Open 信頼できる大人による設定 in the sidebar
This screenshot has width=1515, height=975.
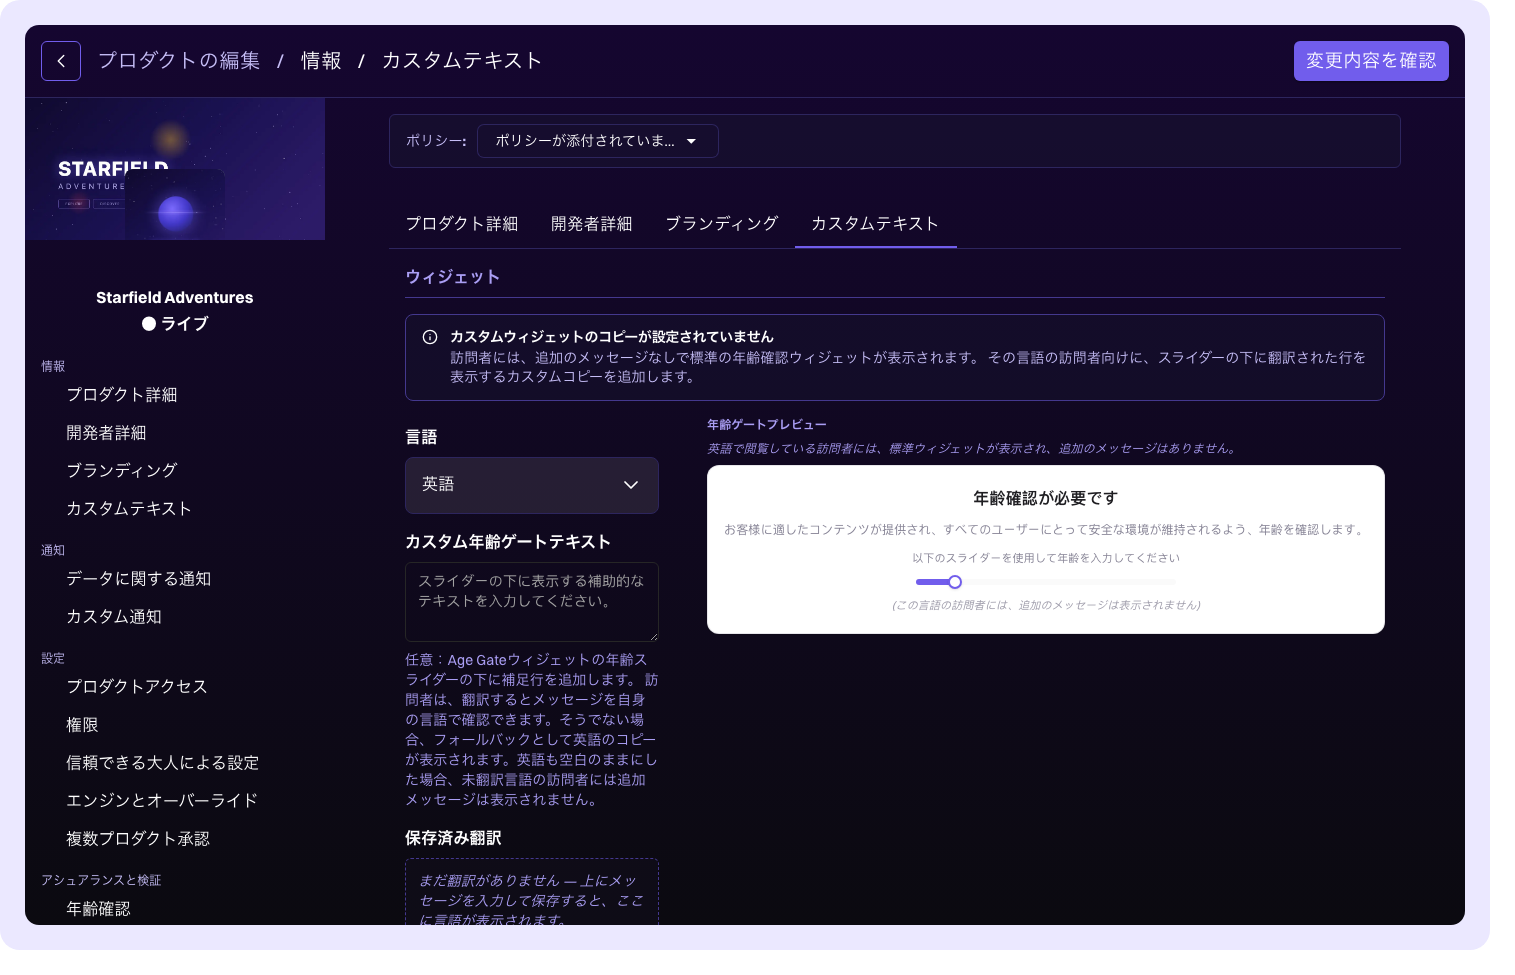[163, 763]
